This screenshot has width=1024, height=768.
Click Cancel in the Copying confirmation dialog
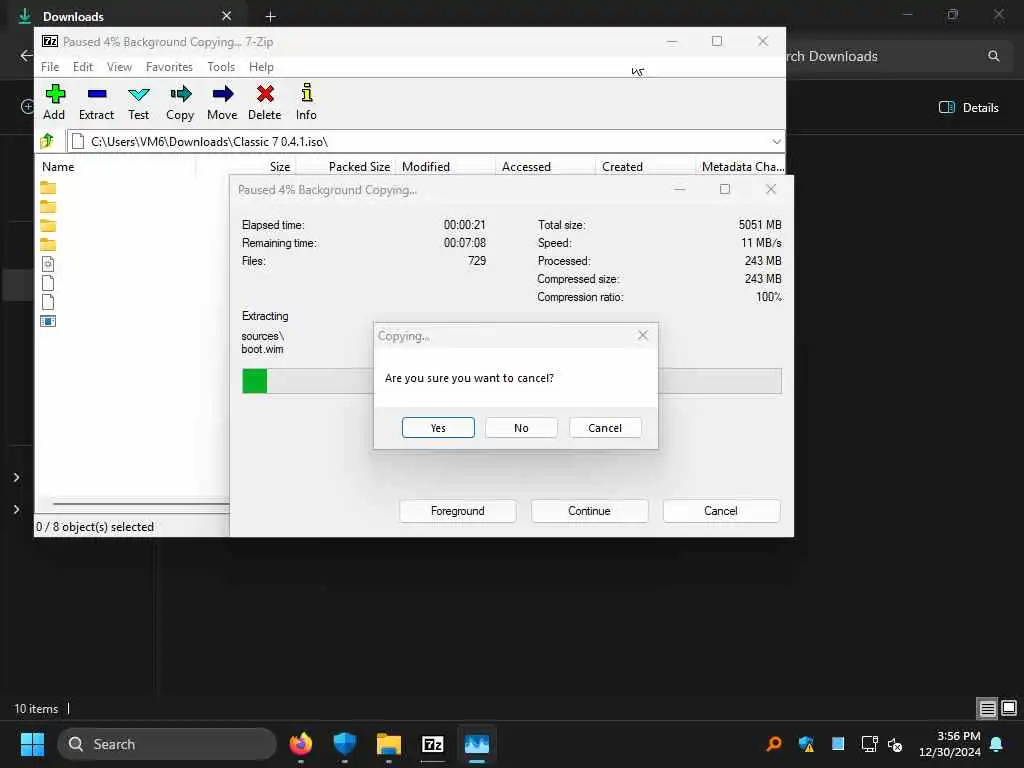[605, 428]
